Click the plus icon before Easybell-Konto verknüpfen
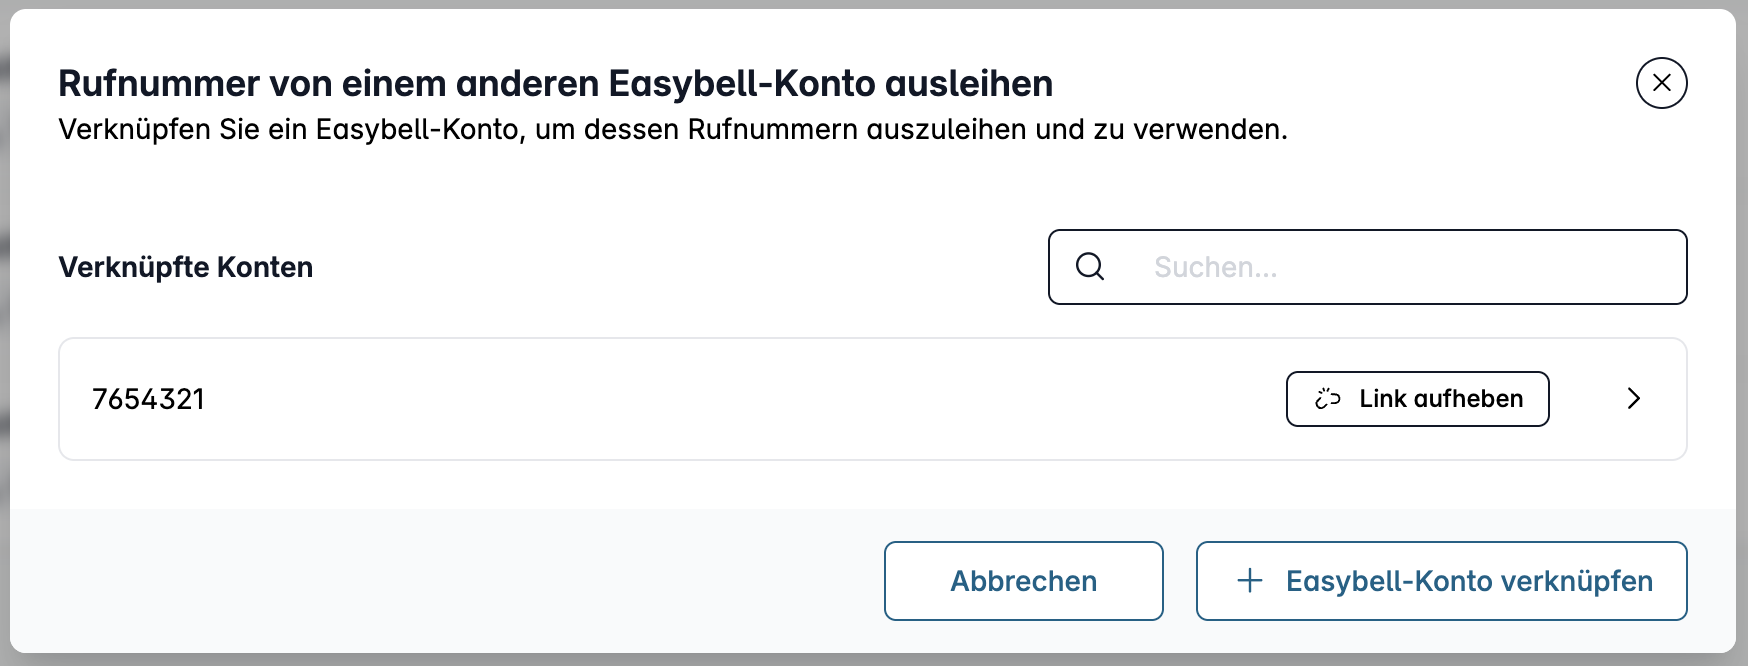 pyautogui.click(x=1250, y=581)
